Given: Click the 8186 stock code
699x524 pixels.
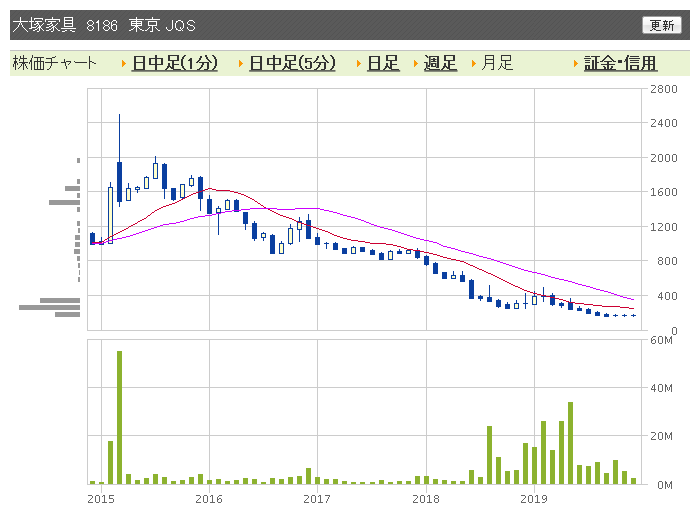Looking at the screenshot, I should click(102, 25).
